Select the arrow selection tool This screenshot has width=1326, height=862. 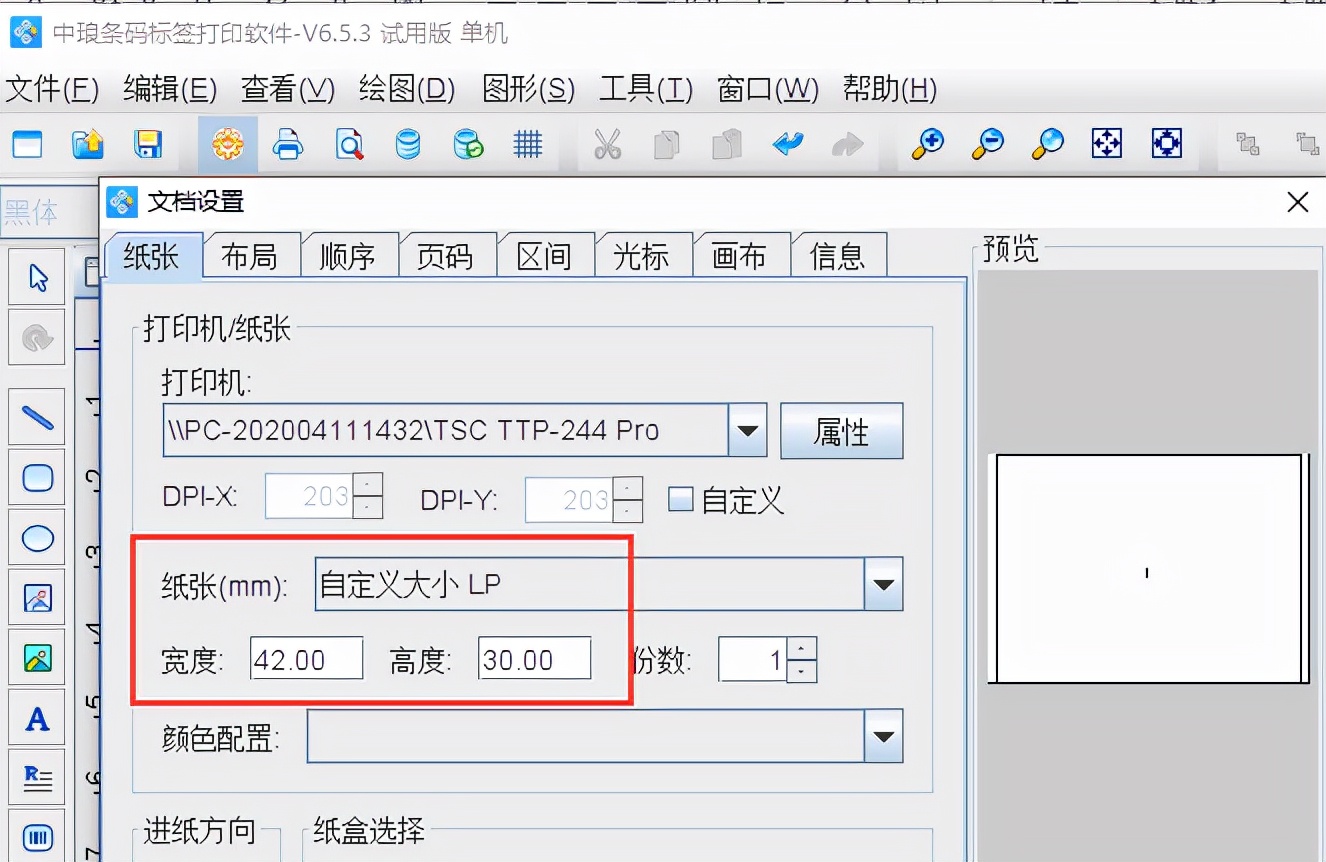(36, 277)
